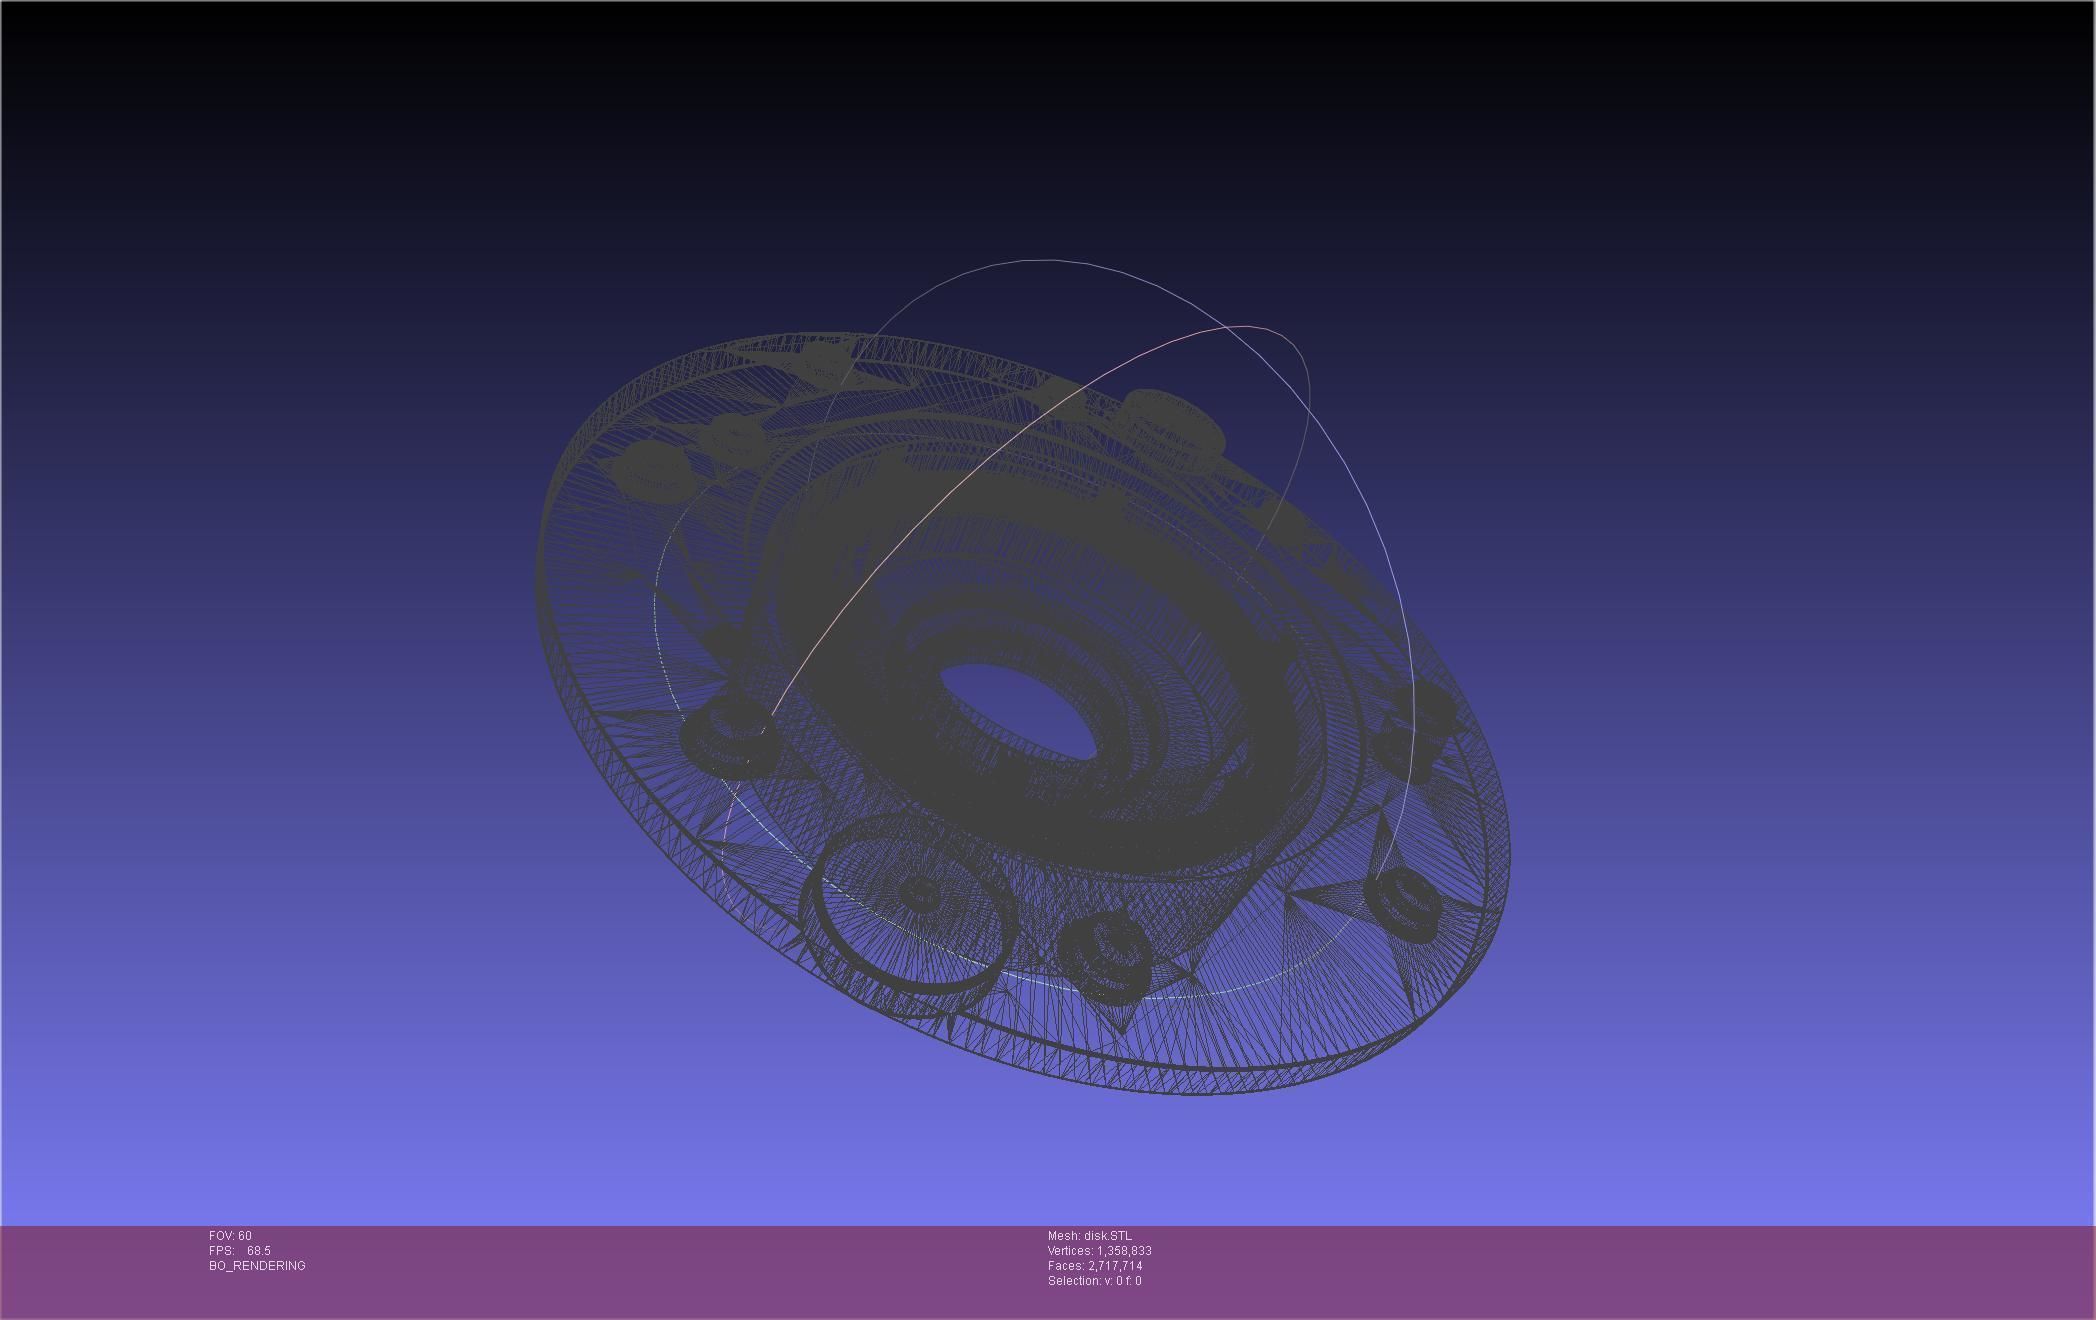This screenshot has width=2096, height=1320.
Task: Click the BO_RENDERING status label
Action: click(257, 1266)
